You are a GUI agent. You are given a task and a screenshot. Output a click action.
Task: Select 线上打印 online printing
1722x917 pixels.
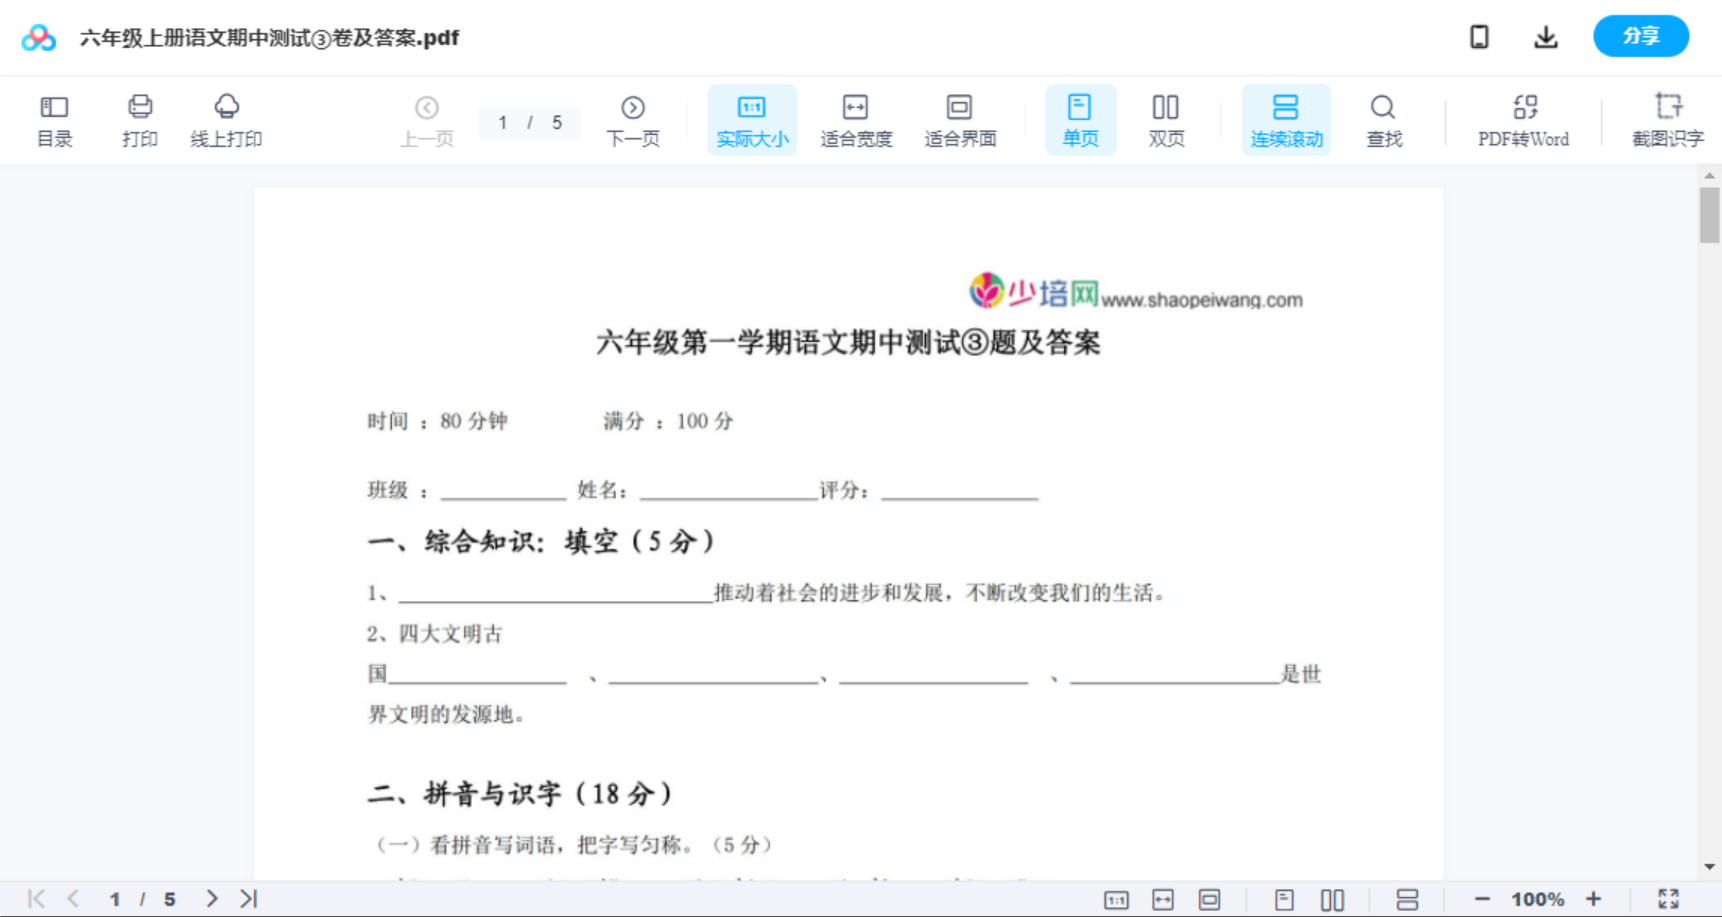click(x=227, y=119)
